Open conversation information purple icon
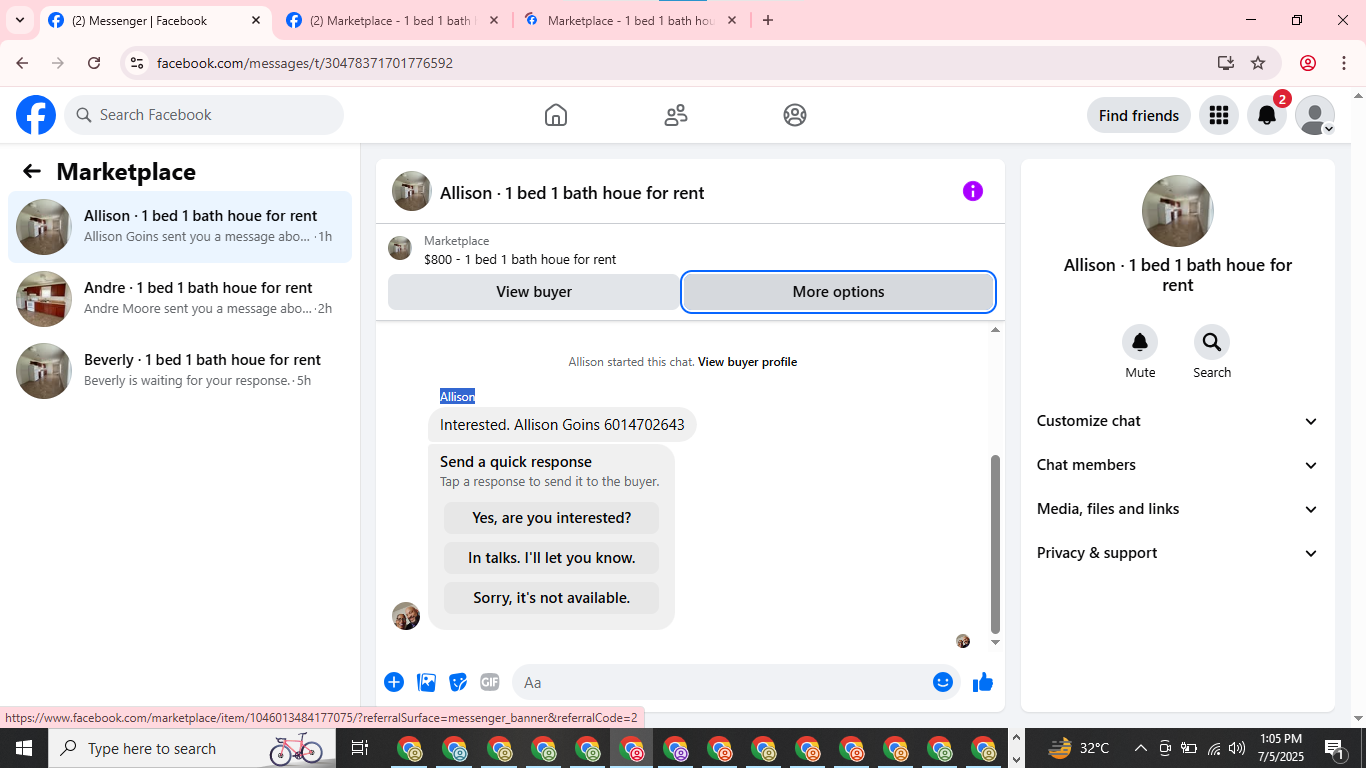1366x768 pixels. 973,191
